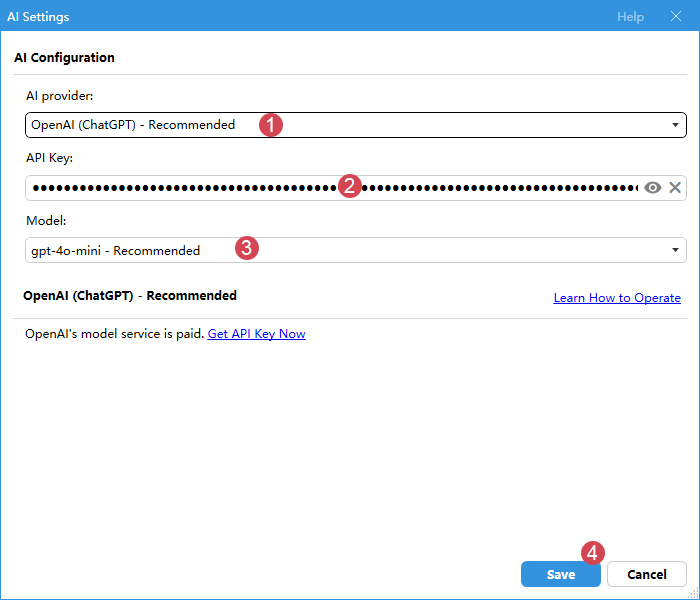Screen dimensions: 700x600
Task: Save the AI configuration
Action: point(561,574)
